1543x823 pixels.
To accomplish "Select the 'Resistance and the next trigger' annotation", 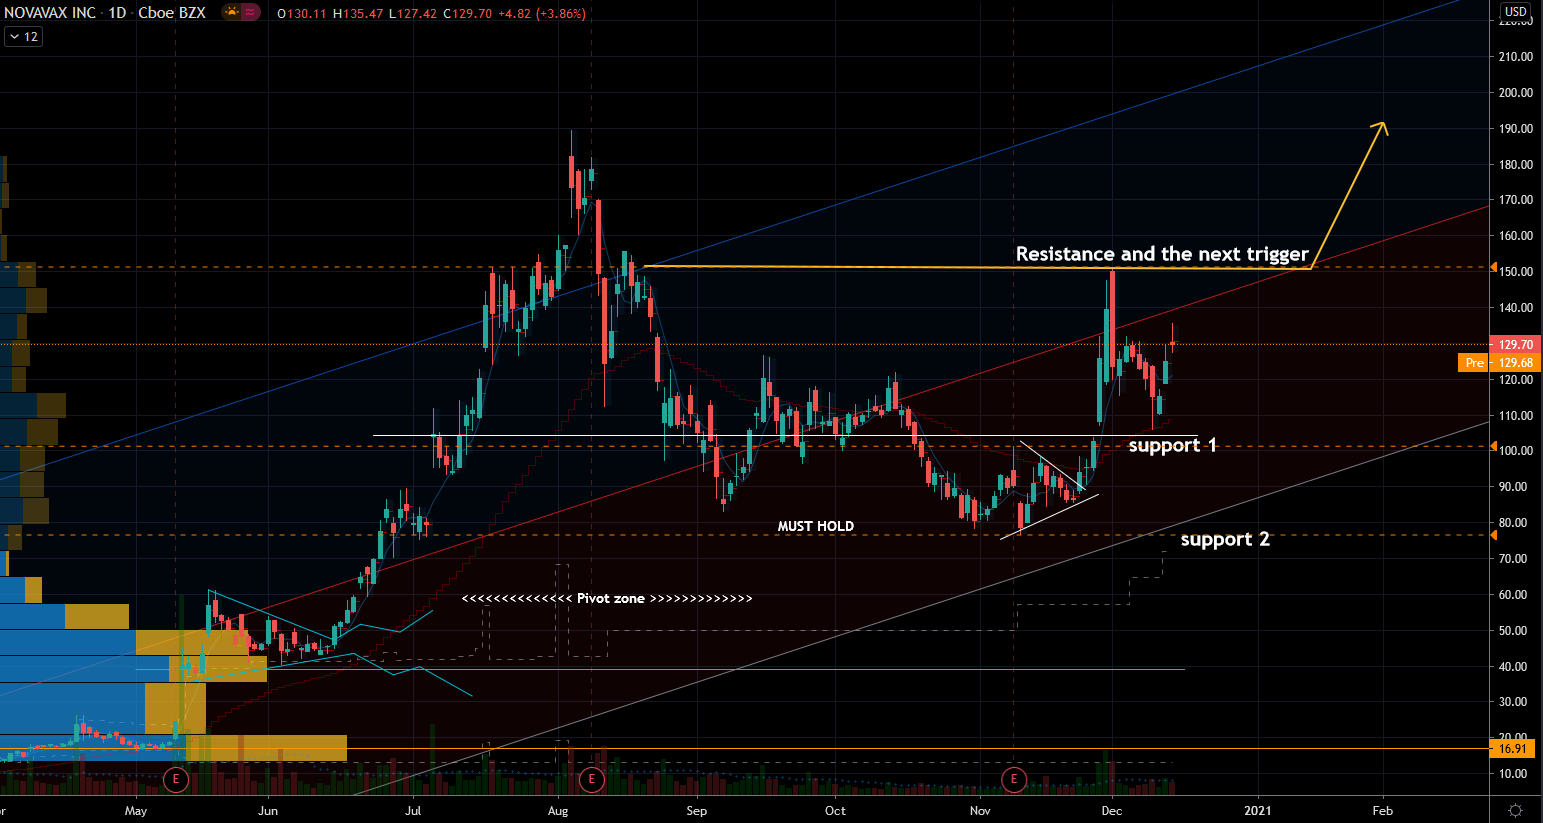I will [x=1162, y=254].
